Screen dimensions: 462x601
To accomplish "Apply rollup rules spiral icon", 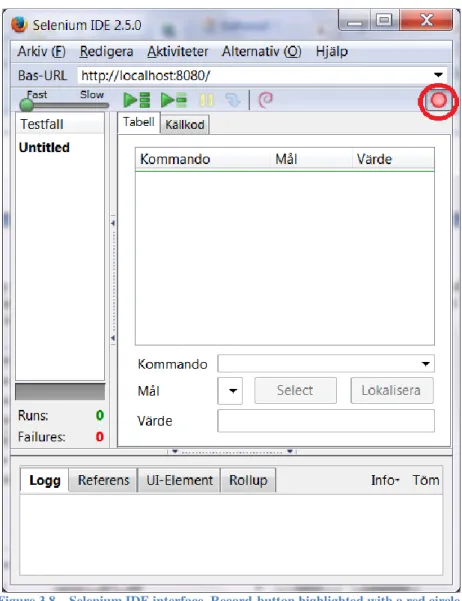I will tap(265, 100).
